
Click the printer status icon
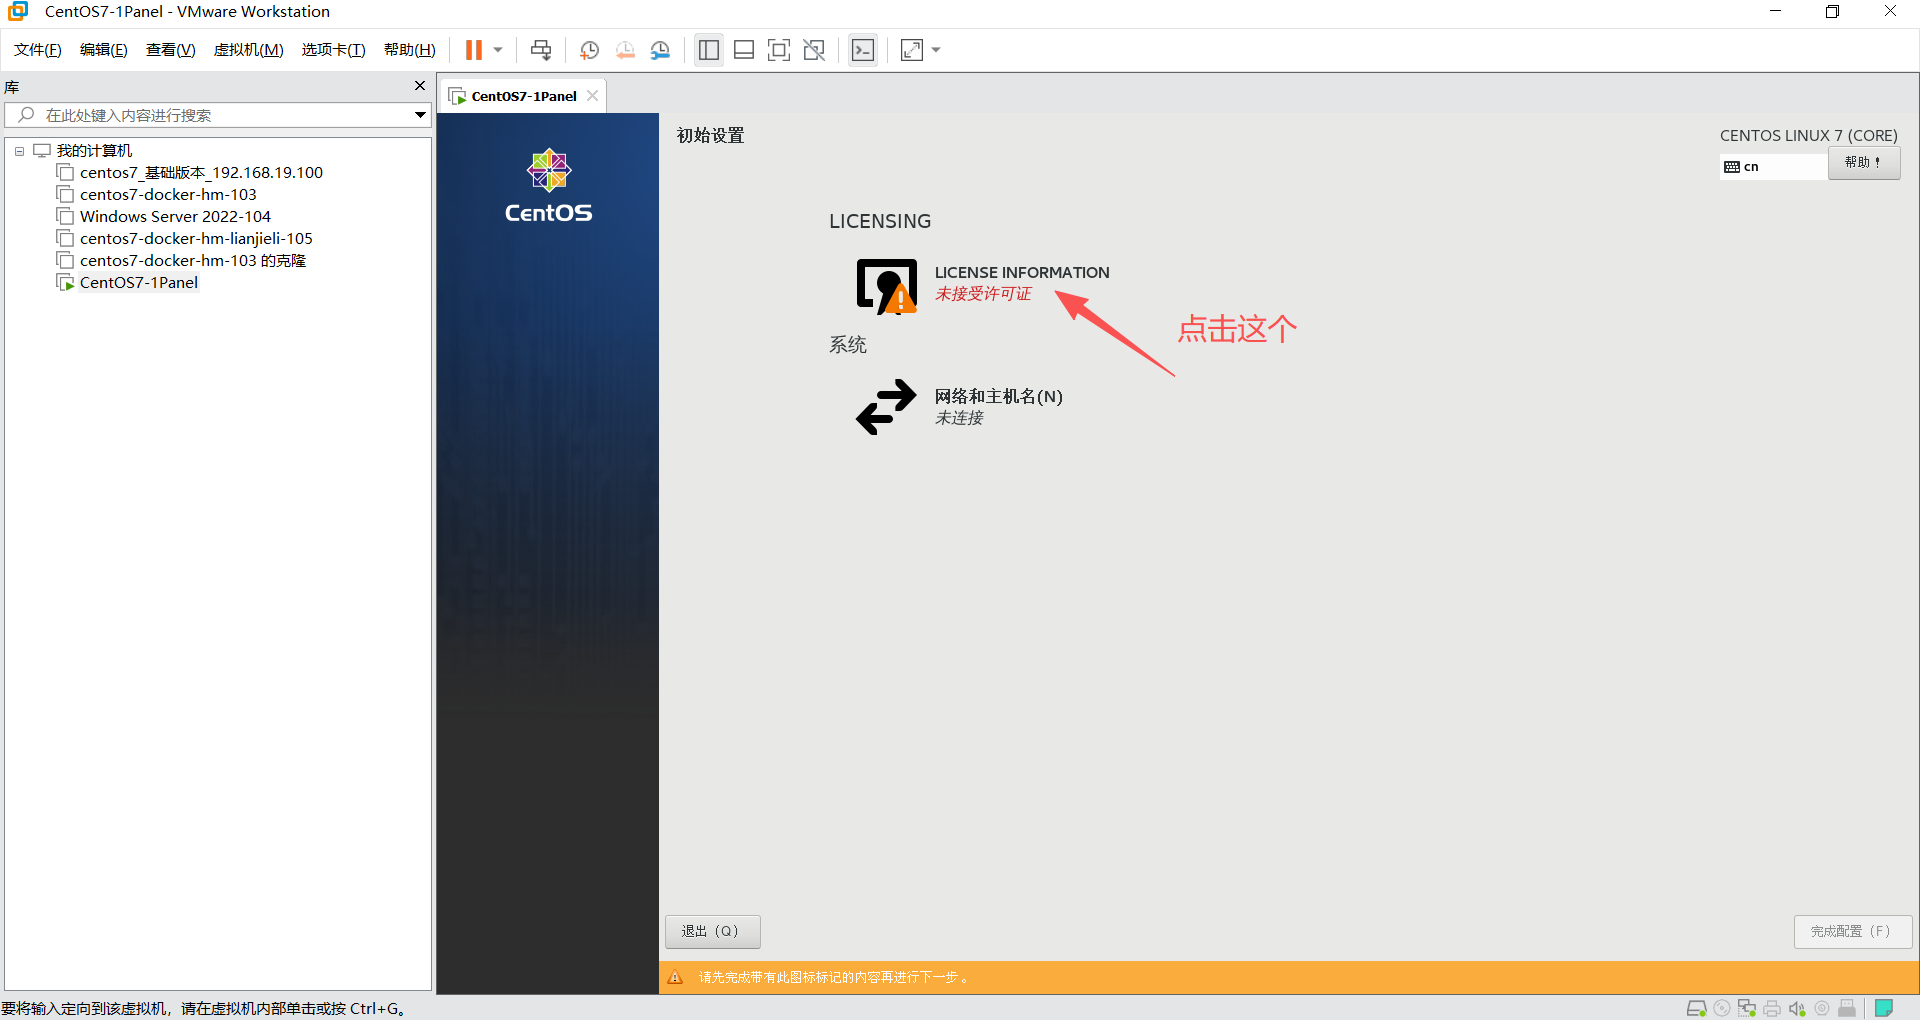[1772, 1008]
